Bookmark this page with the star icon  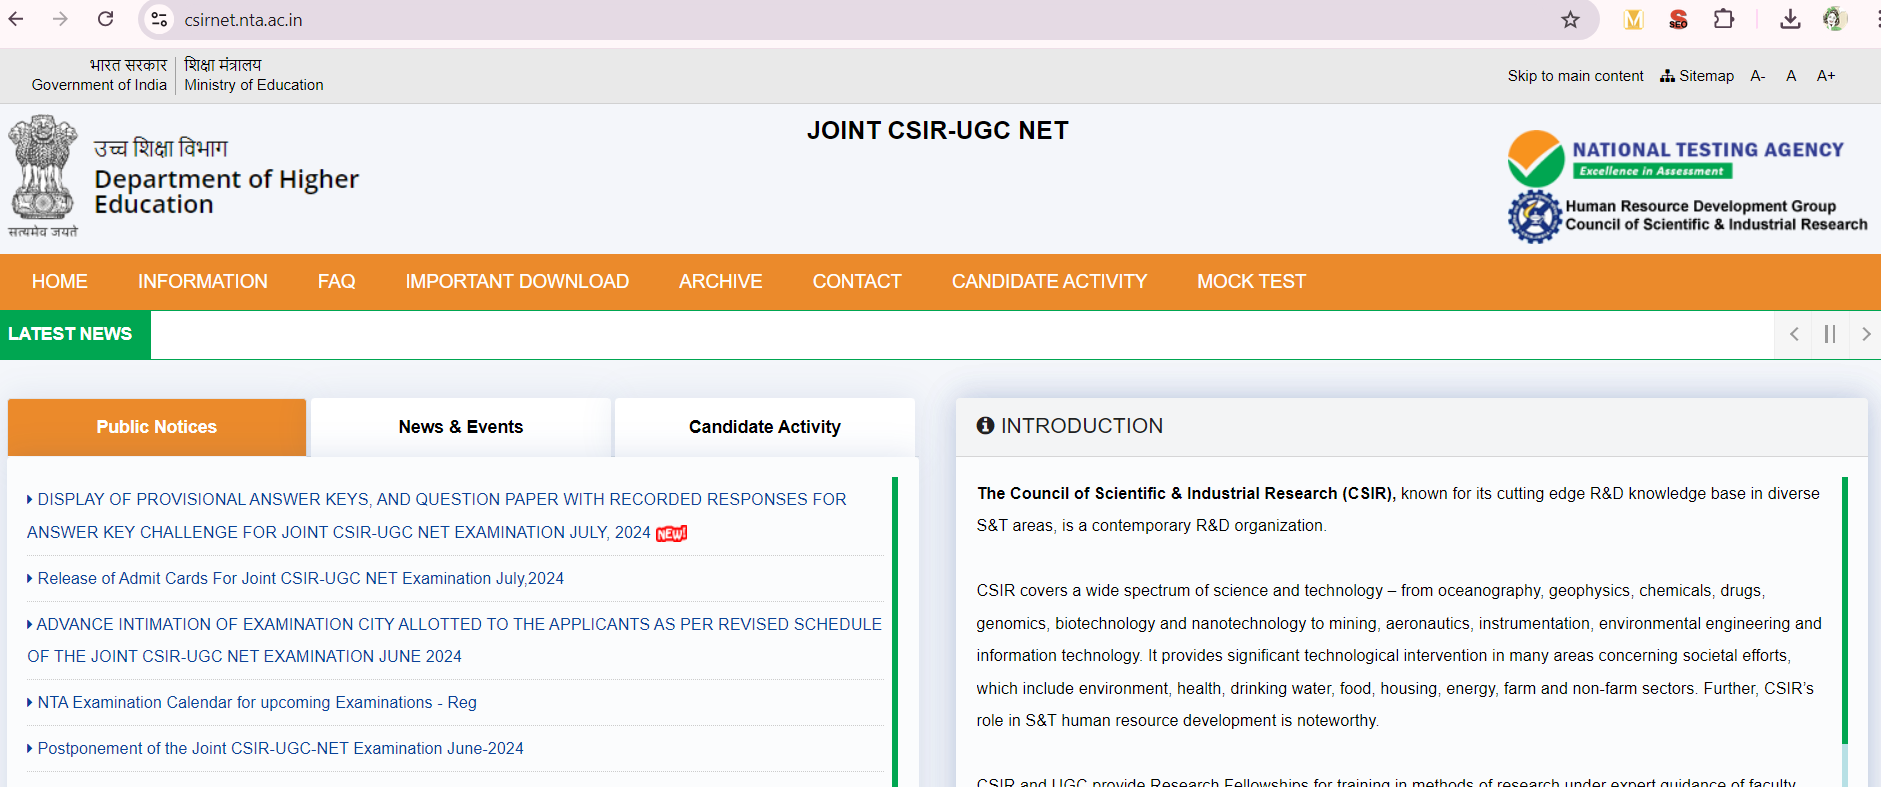[1570, 19]
